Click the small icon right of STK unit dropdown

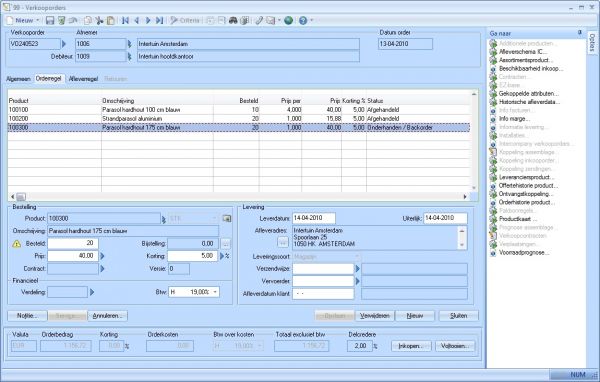[227, 219]
